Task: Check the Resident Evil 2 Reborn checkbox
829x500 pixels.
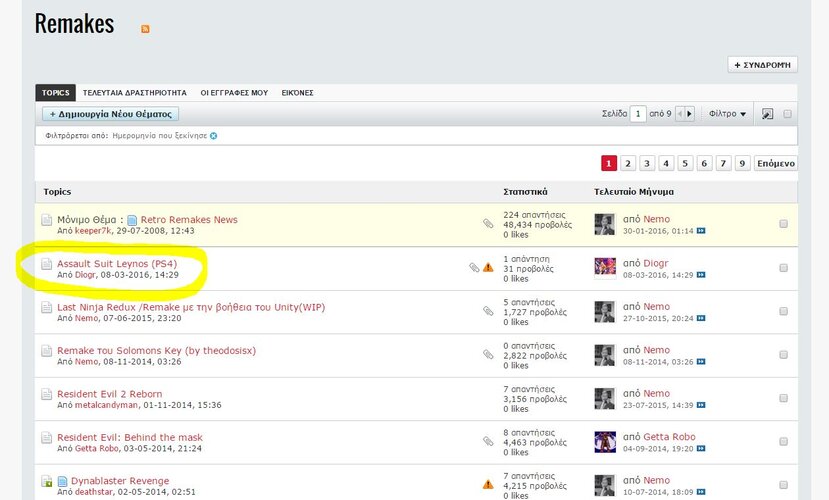Action: coord(784,397)
